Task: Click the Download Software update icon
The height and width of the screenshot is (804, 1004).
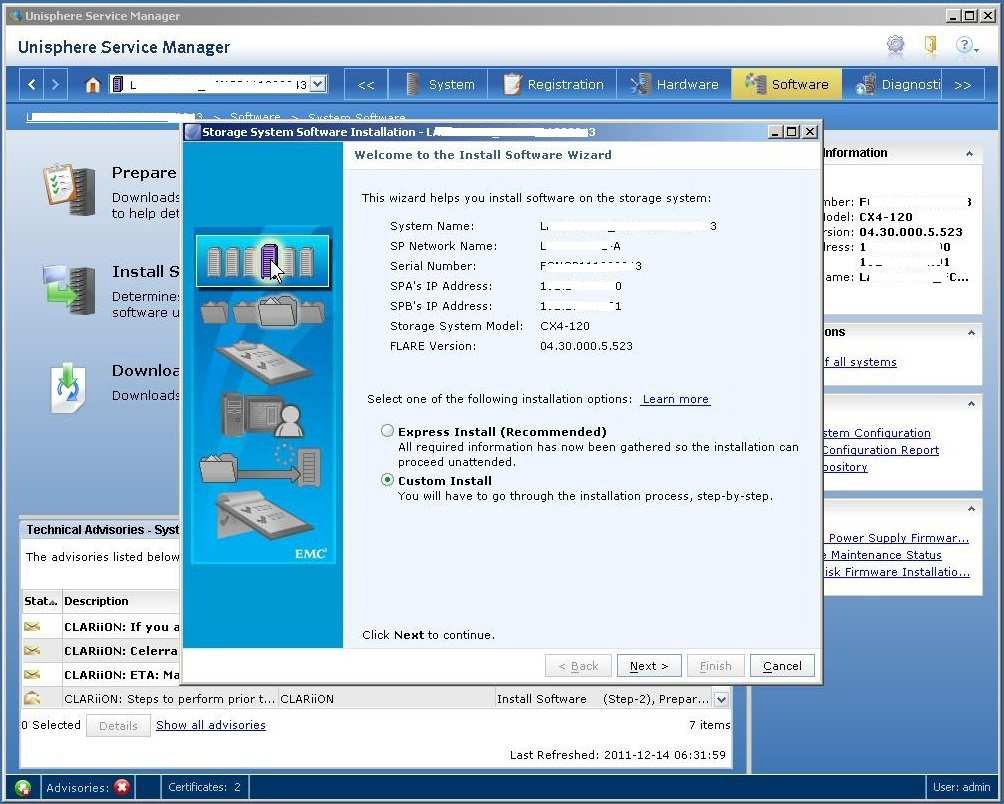Action: click(68, 388)
